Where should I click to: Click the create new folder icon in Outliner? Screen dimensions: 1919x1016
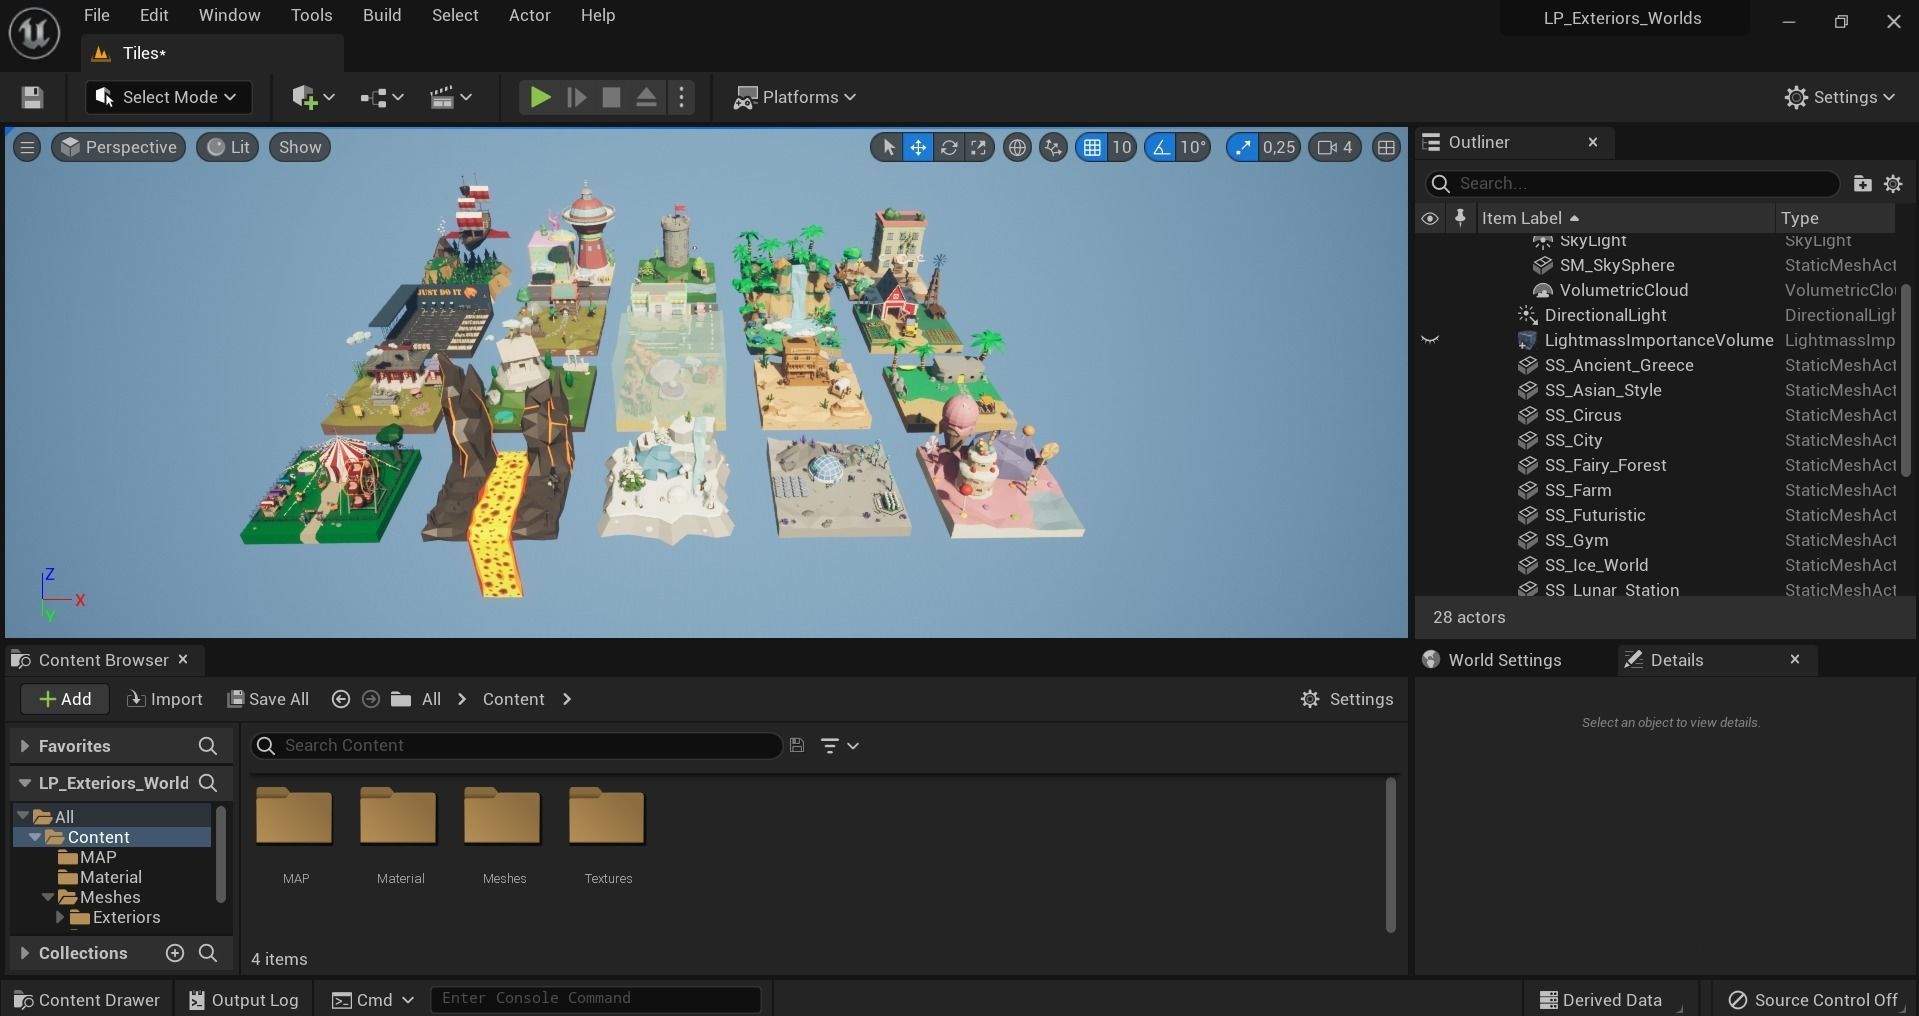point(1862,183)
